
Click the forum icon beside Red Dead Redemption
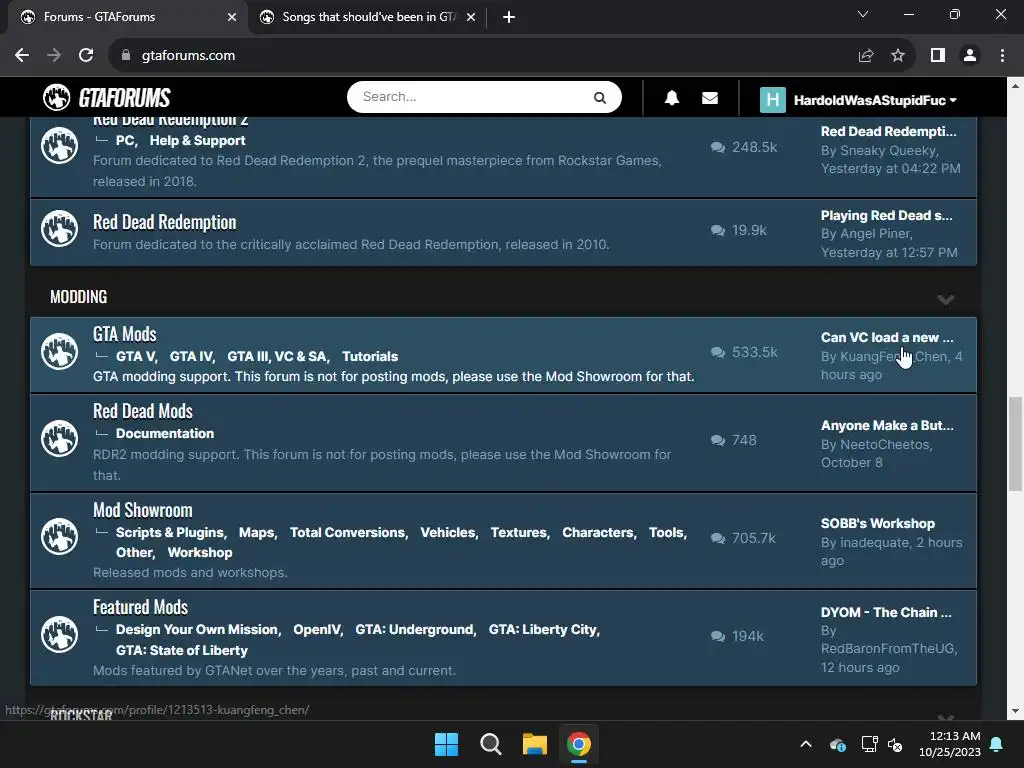click(59, 228)
